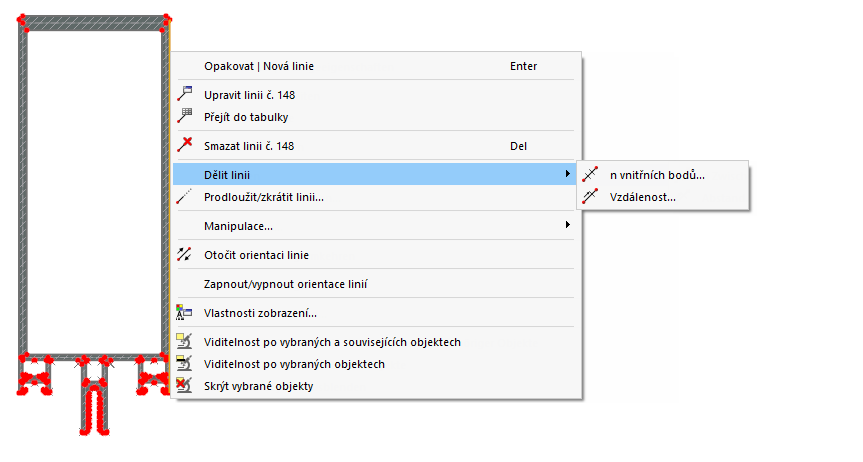Click the Vzdálenost... submenu option
This screenshot has width=863, height=462.
(642, 197)
